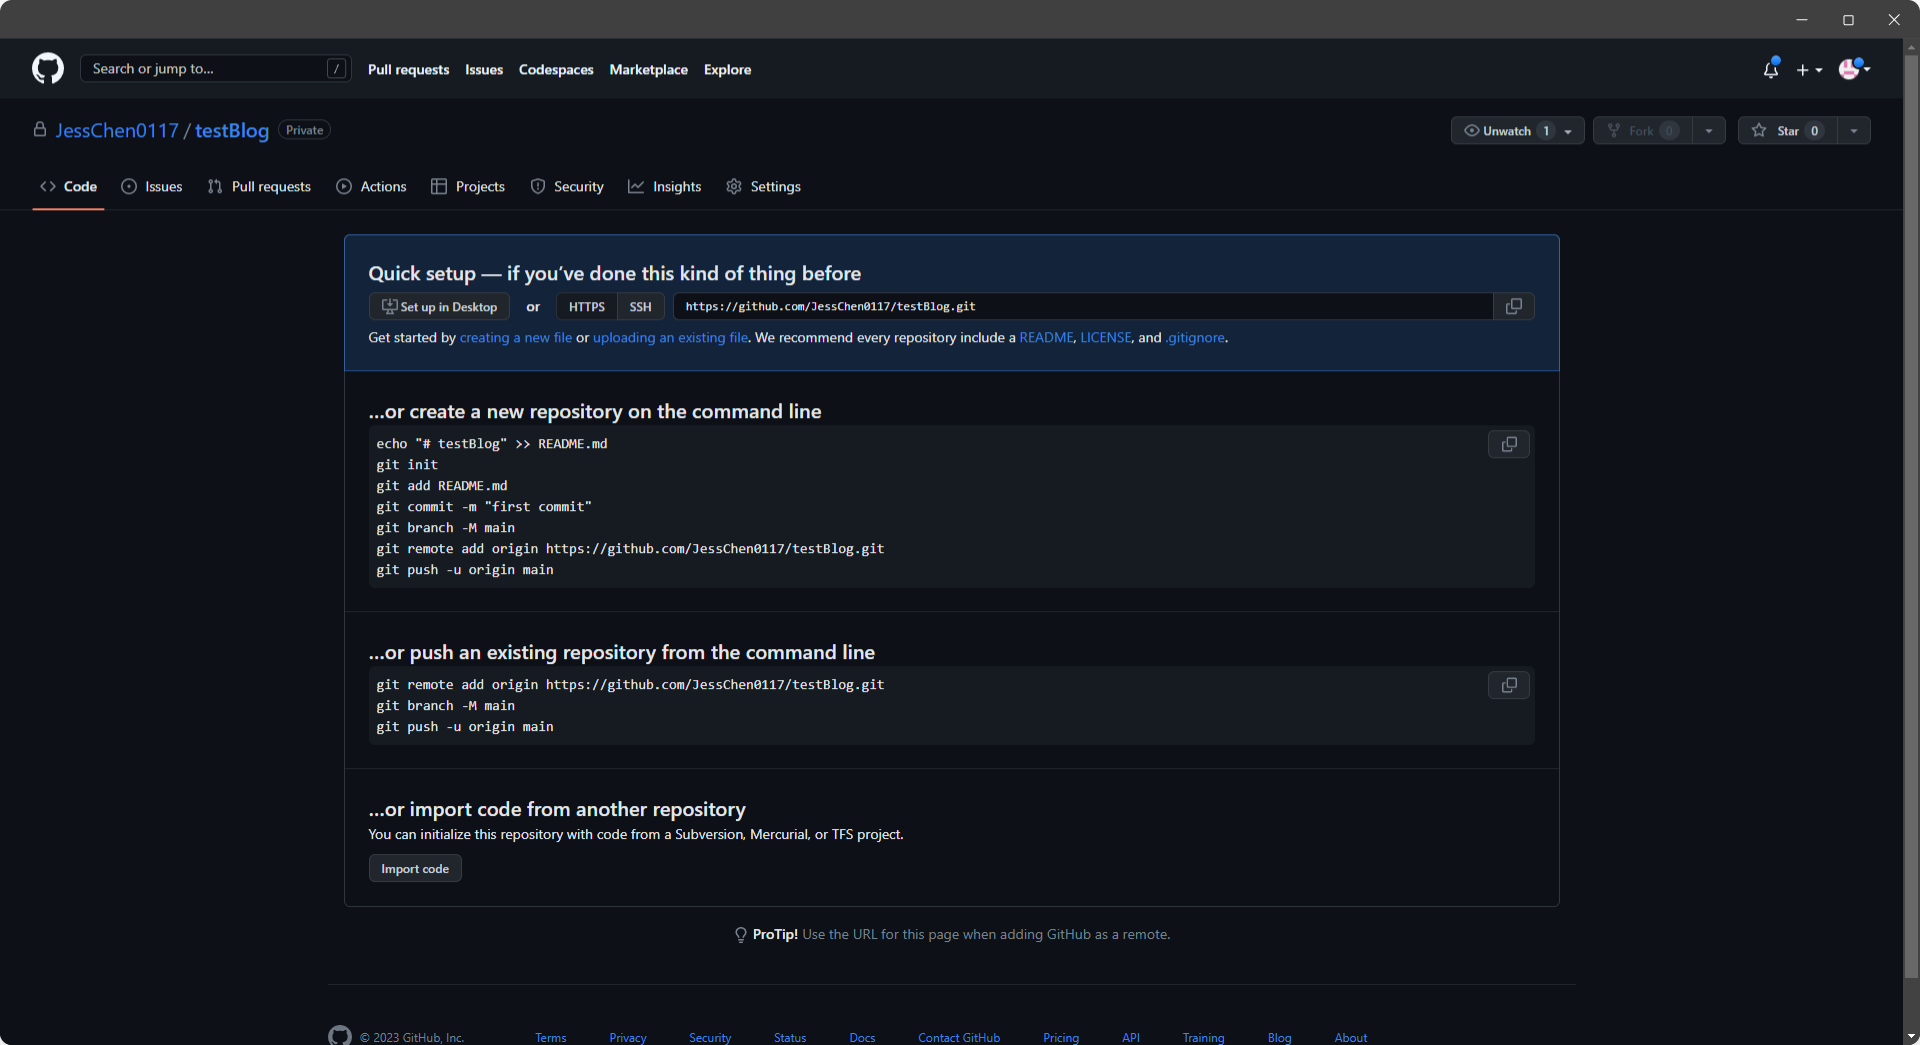This screenshot has width=1920, height=1045.
Task: Click the footer GitHub logo
Action: [340, 1036]
